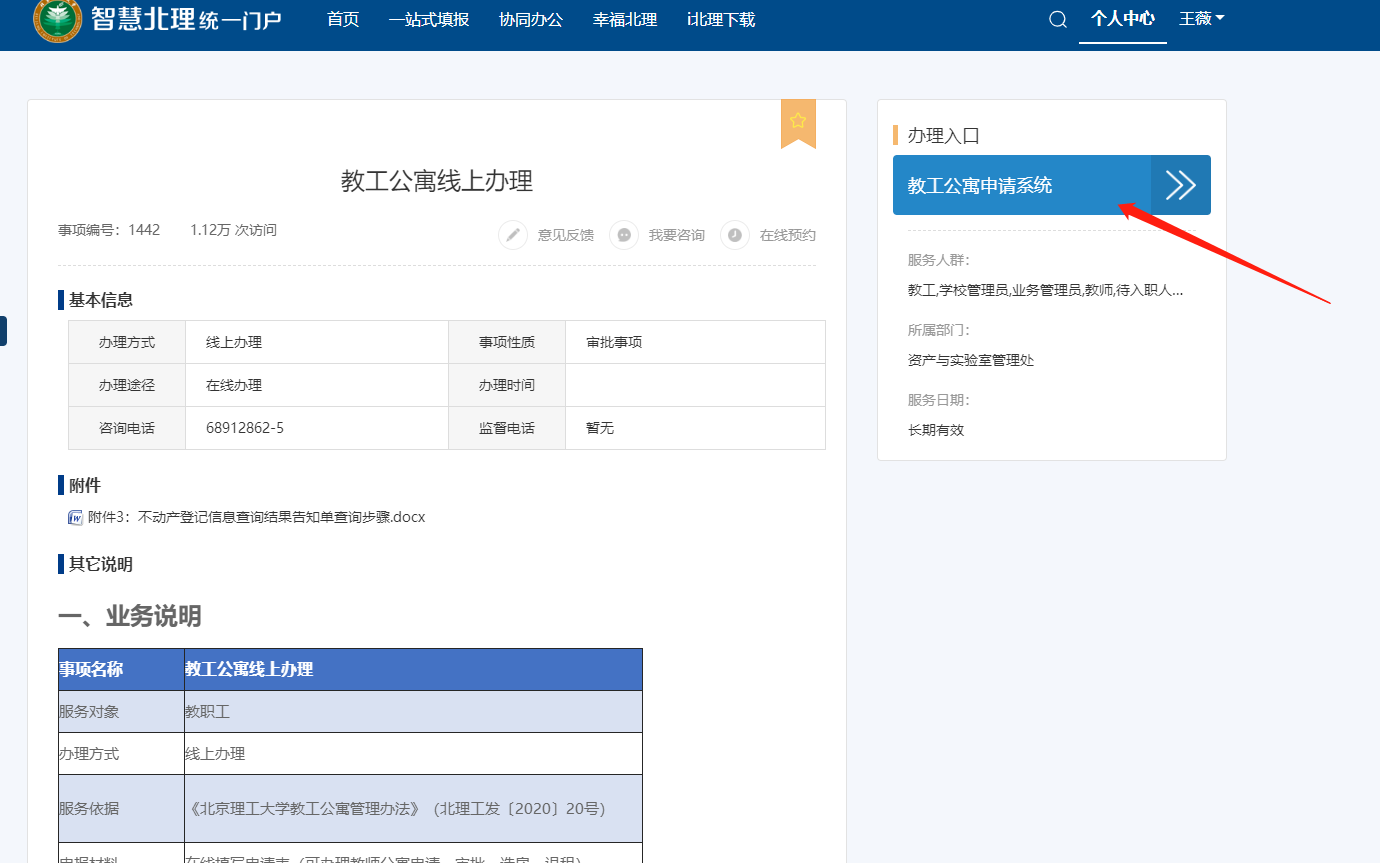This screenshot has height=863, width=1380.
Task: Go to 协同办公 menu item
Action: (x=531, y=20)
